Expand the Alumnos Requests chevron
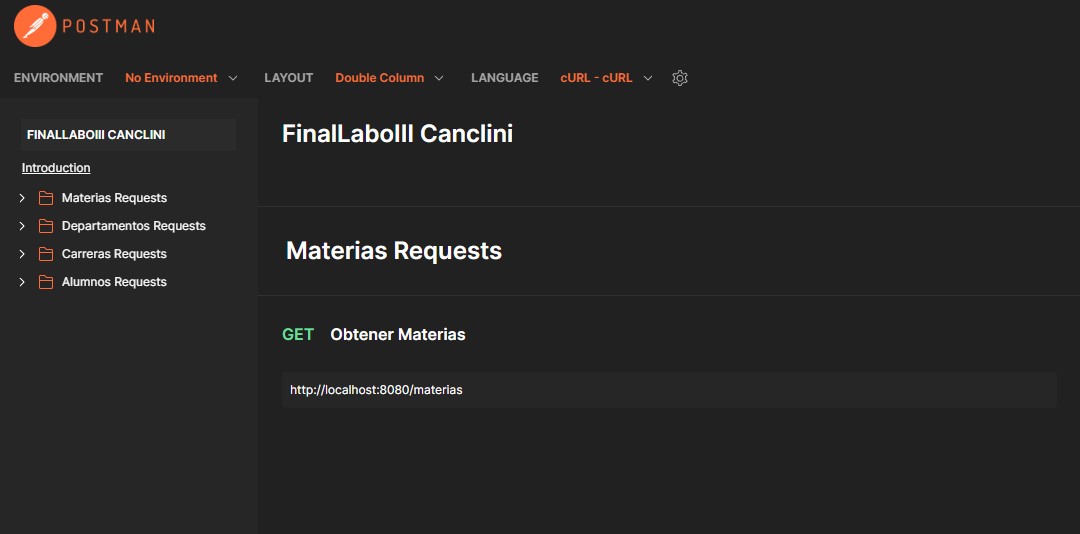Viewport: 1080px width, 534px height. (x=22, y=282)
